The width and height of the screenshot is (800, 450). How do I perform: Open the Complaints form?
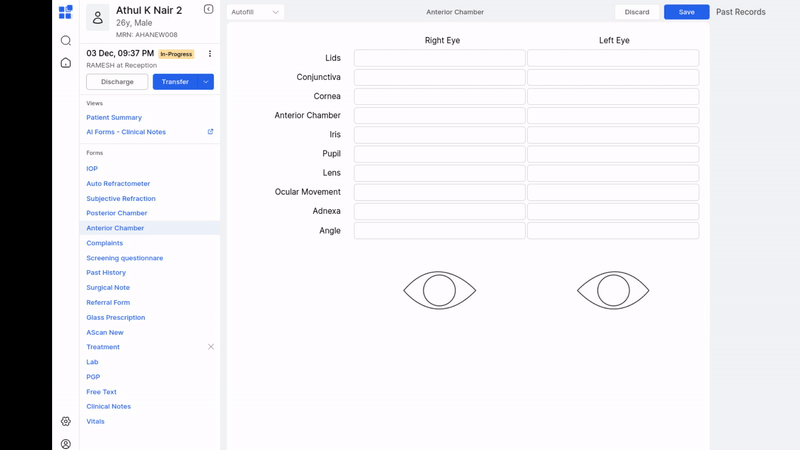tap(105, 243)
